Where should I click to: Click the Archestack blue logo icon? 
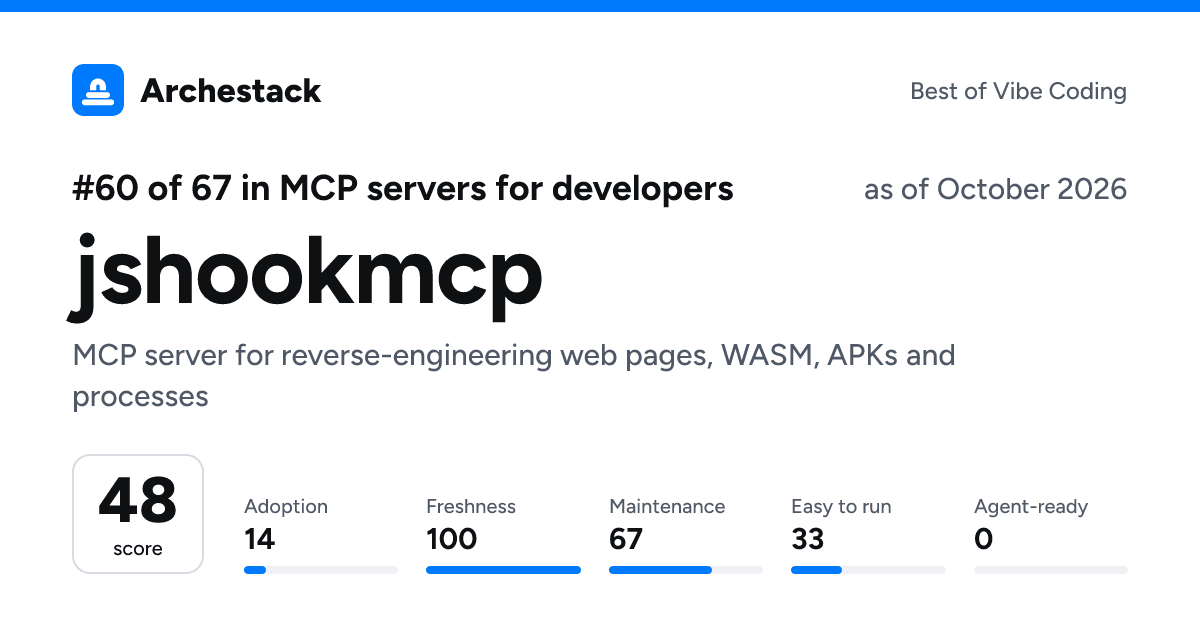(x=98, y=90)
